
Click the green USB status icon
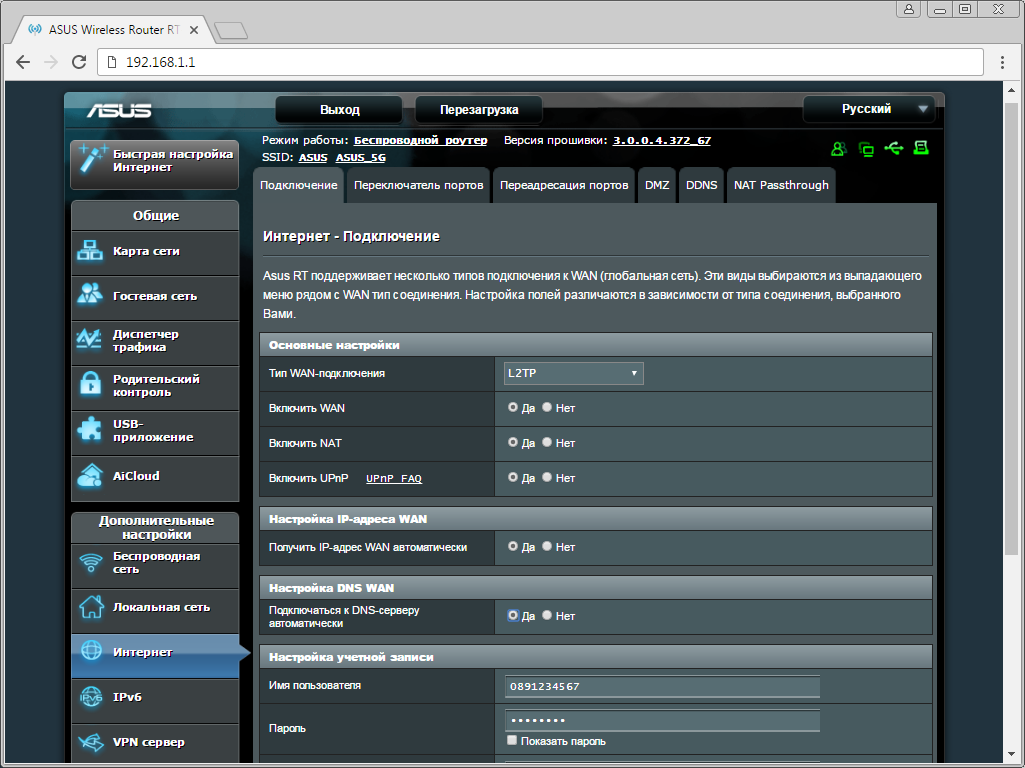pos(894,148)
